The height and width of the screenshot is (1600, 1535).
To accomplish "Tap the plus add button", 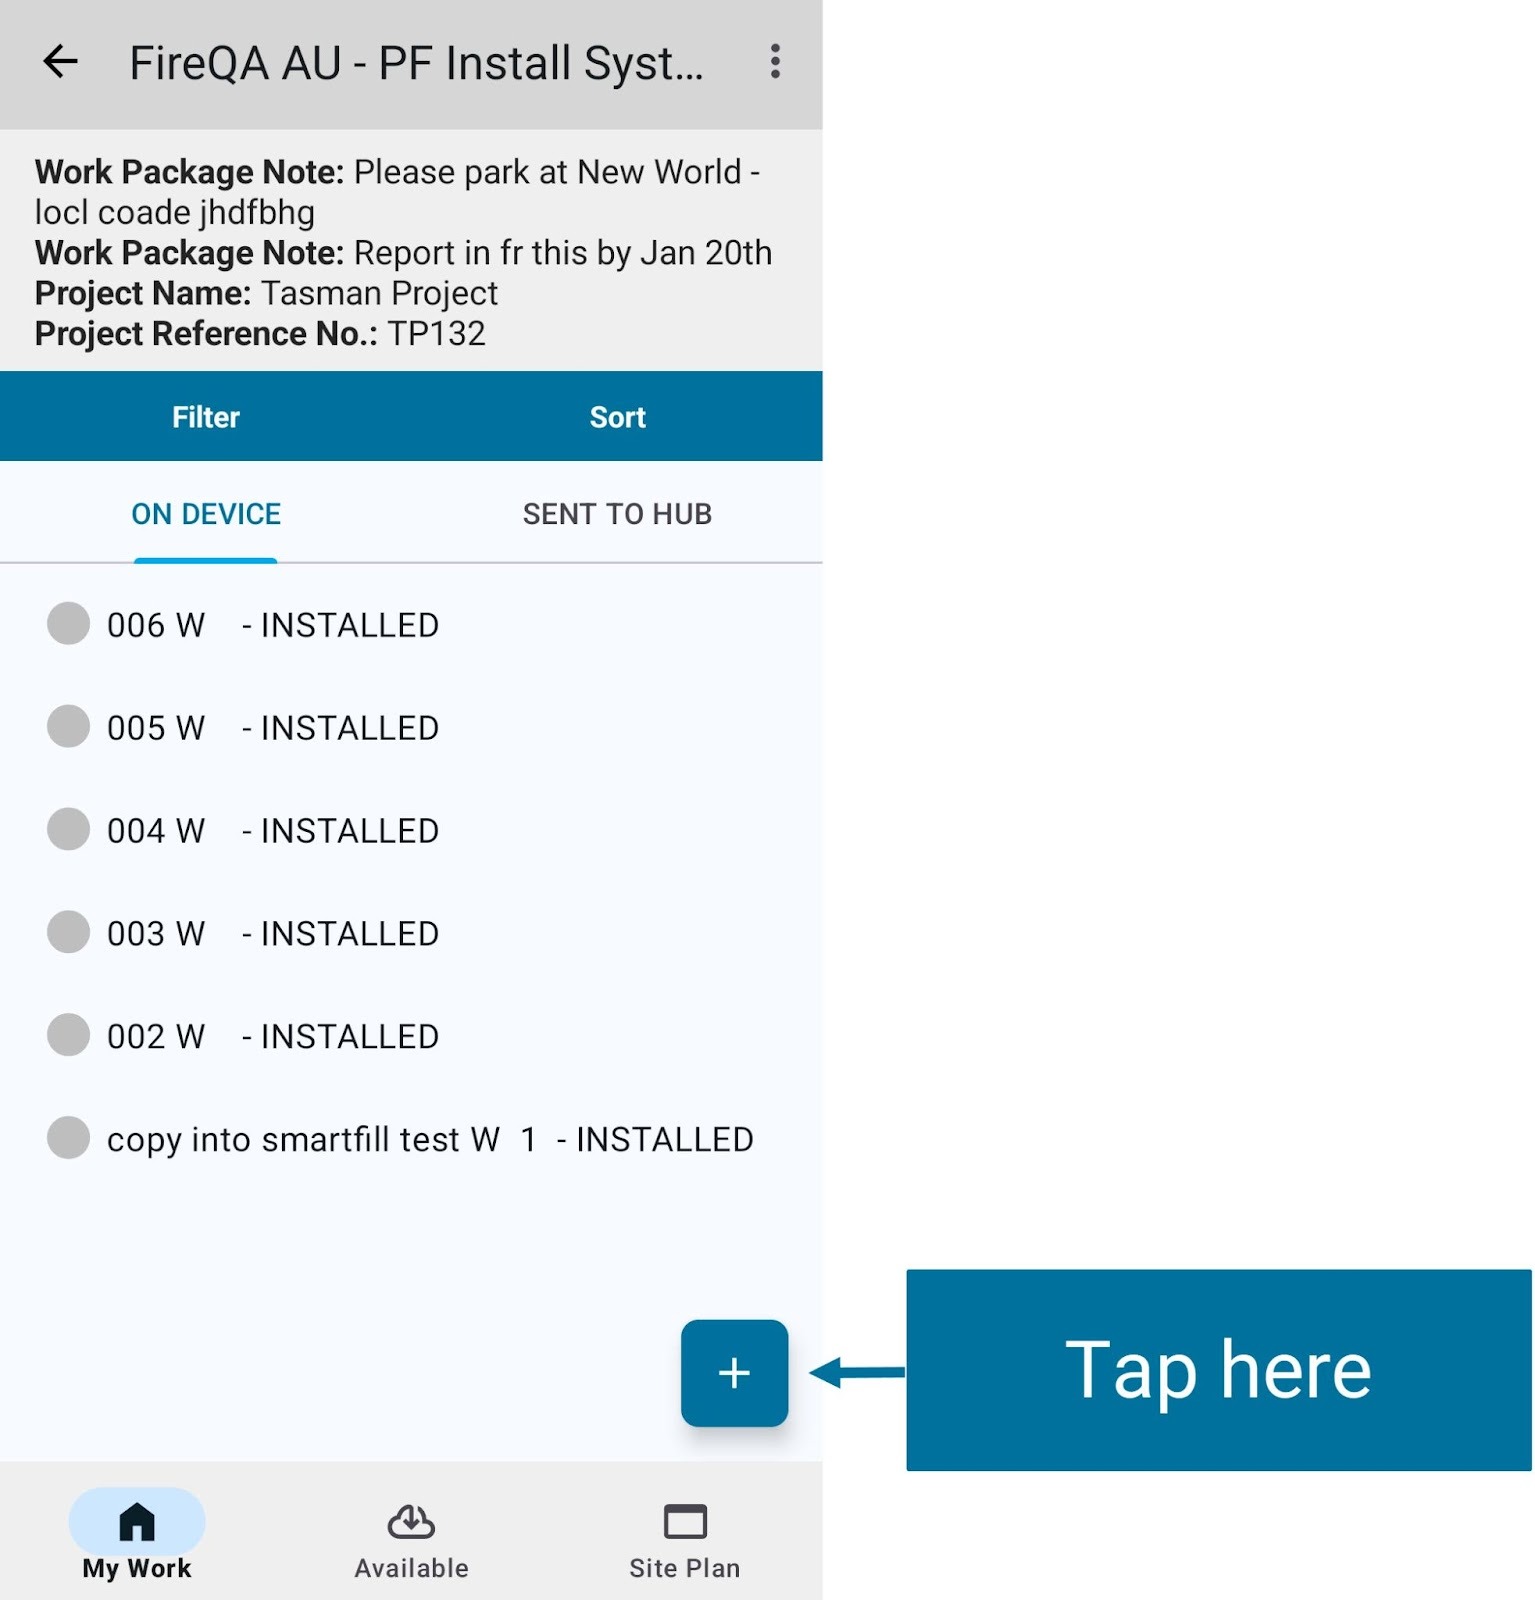I will pyautogui.click(x=734, y=1373).
